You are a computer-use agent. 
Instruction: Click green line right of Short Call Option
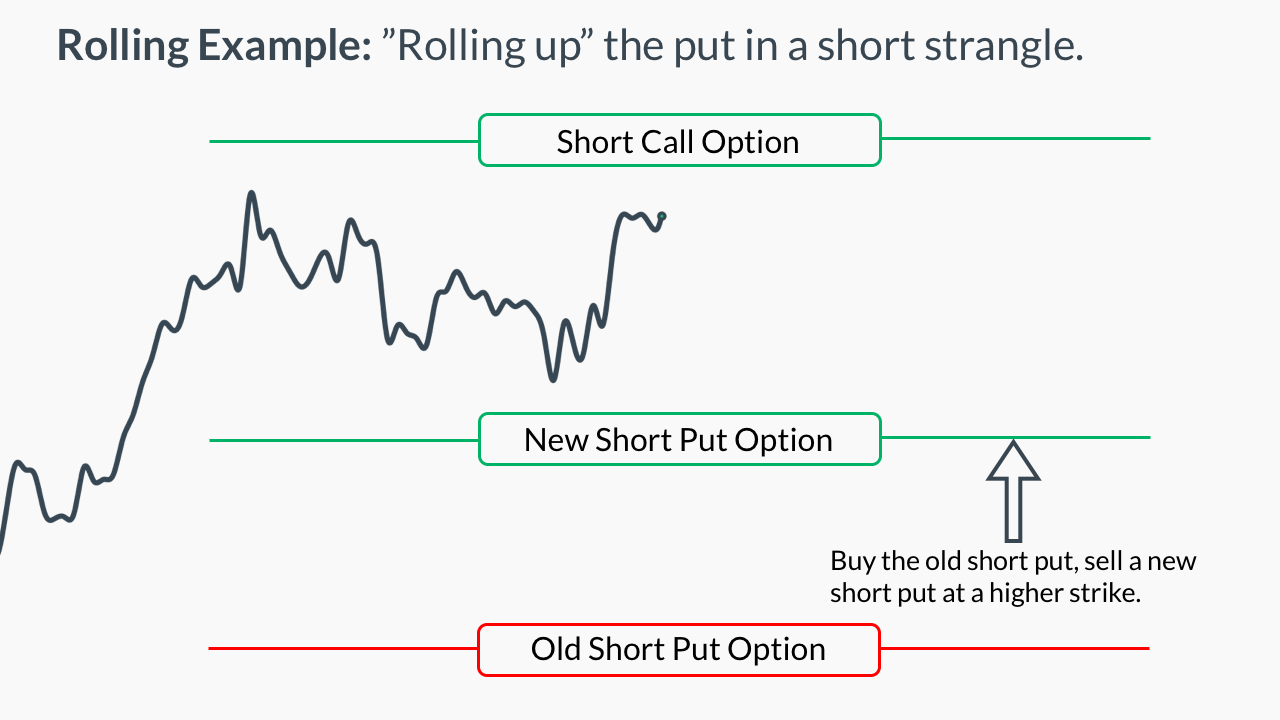(1016, 138)
